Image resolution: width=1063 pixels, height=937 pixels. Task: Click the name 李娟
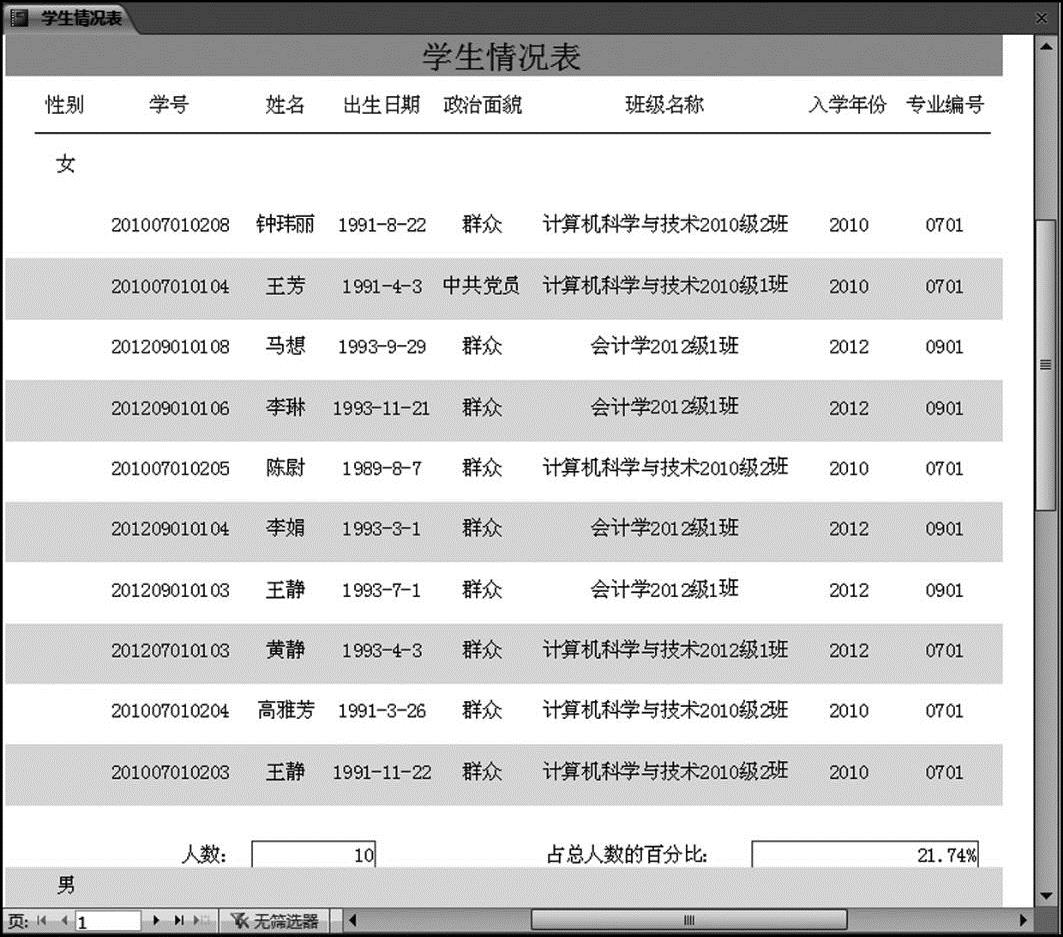(x=285, y=528)
